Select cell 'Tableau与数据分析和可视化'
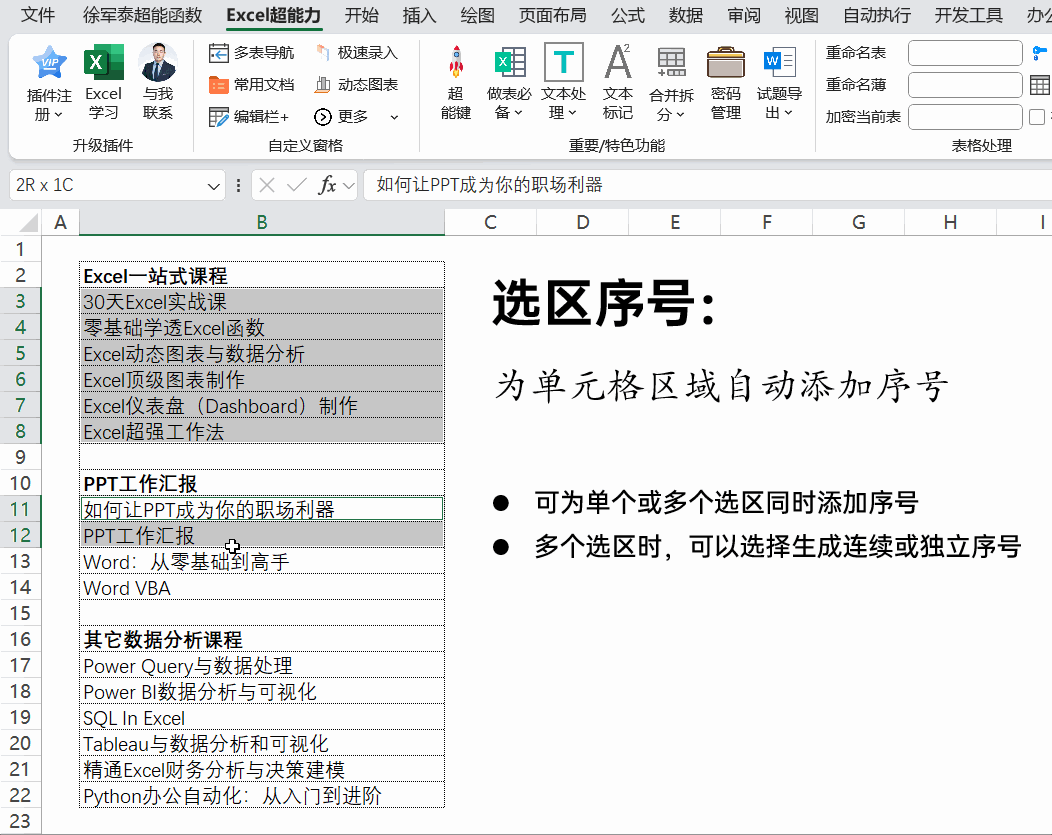This screenshot has height=835, width=1052. point(262,743)
